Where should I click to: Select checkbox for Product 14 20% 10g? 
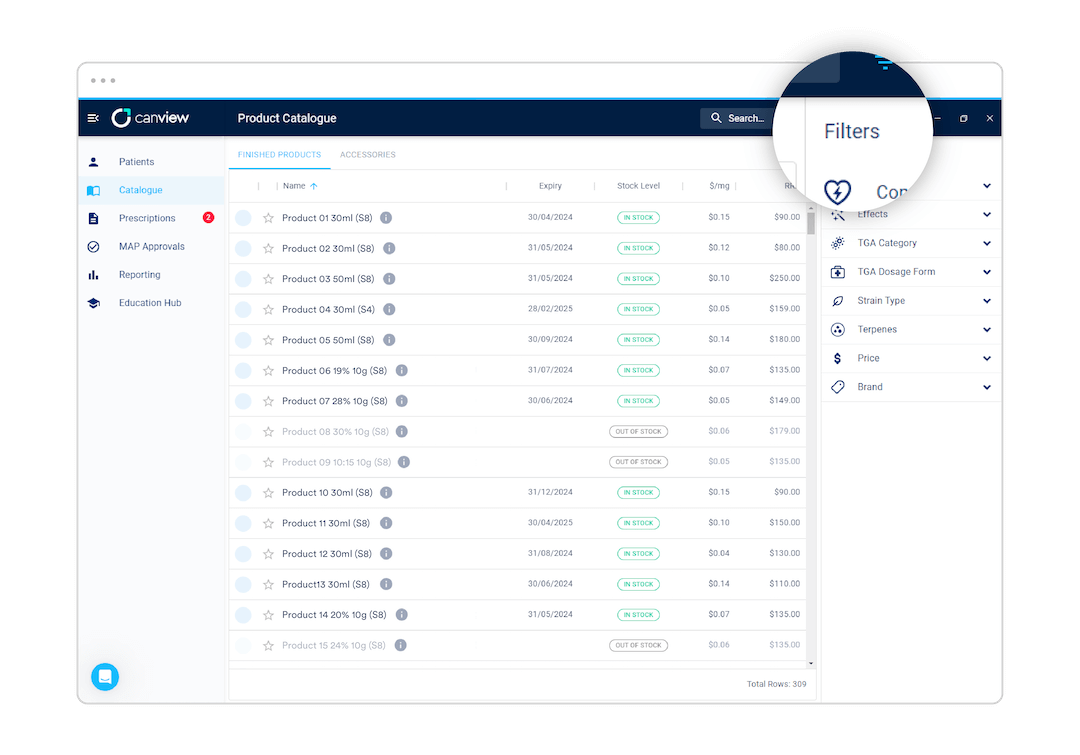point(243,615)
